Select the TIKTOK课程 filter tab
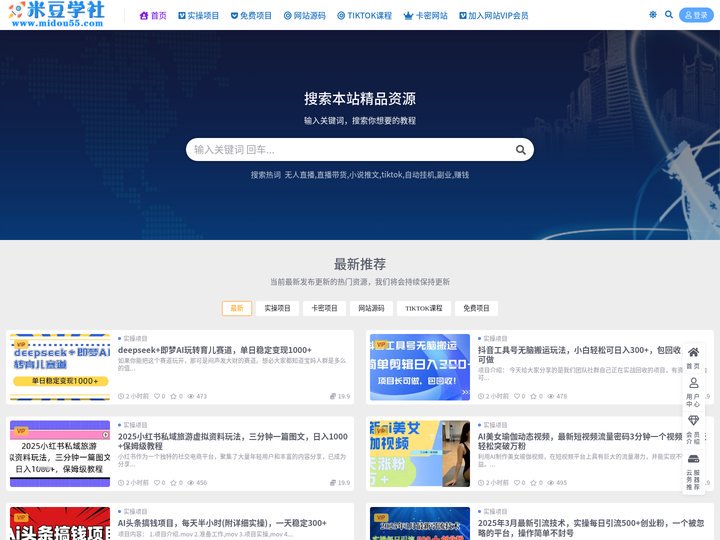Screen dimensions: 720x540 [x=424, y=308]
